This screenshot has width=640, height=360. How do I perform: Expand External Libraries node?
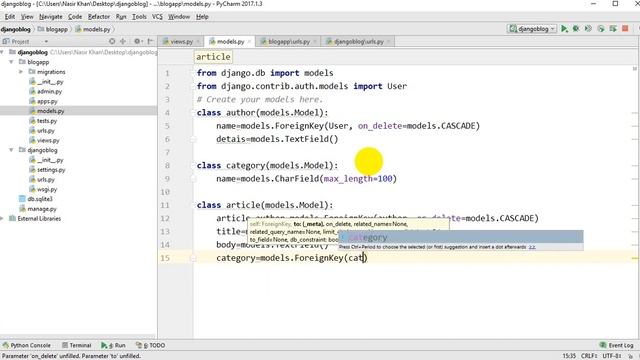(x=2, y=219)
